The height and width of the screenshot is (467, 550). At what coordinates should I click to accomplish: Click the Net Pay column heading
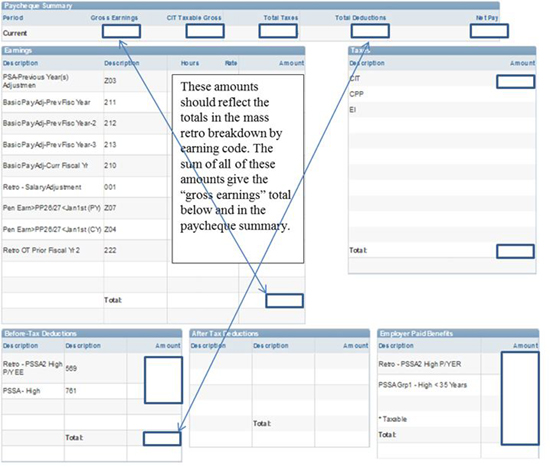[x=487, y=18]
